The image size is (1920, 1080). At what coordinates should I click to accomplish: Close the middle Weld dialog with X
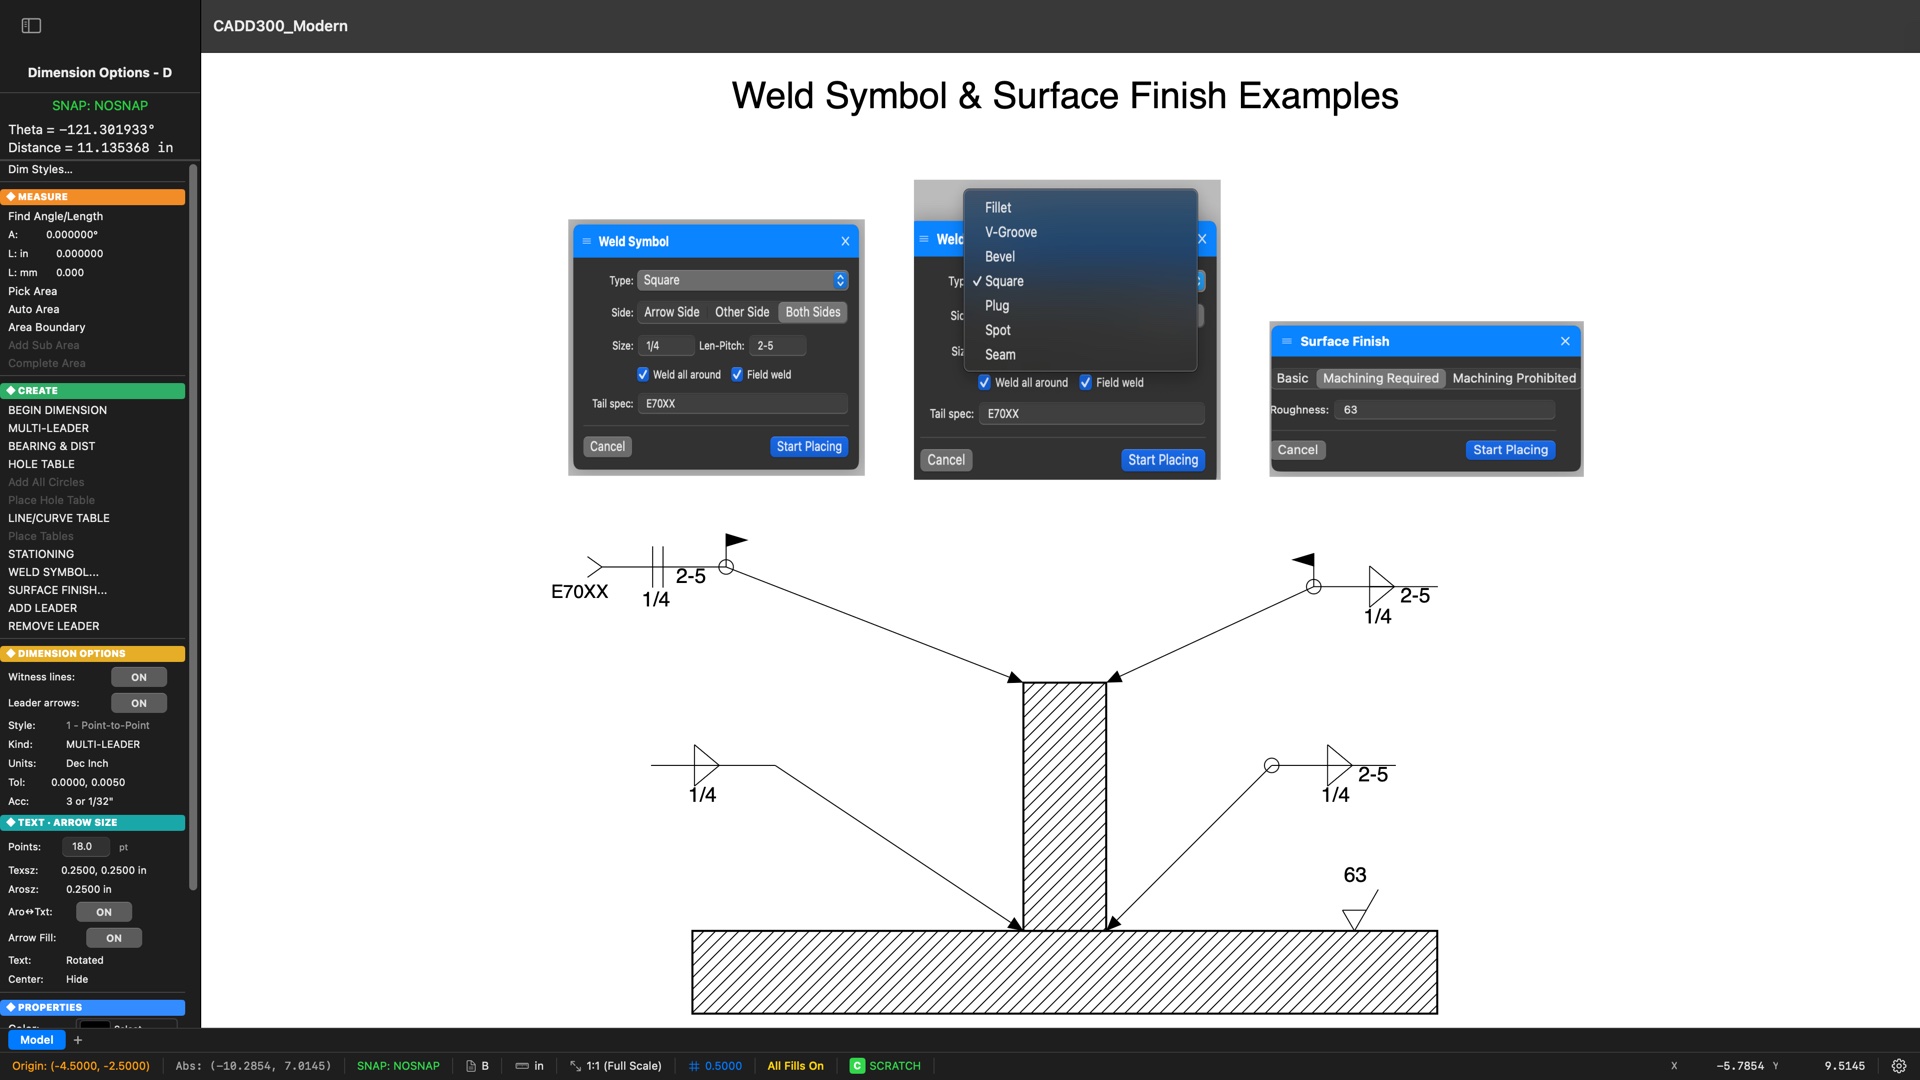(x=1203, y=239)
